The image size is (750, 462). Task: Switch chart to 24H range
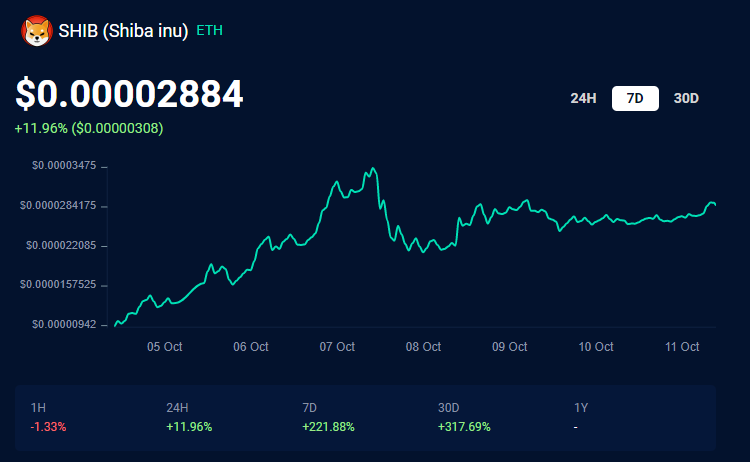point(583,99)
